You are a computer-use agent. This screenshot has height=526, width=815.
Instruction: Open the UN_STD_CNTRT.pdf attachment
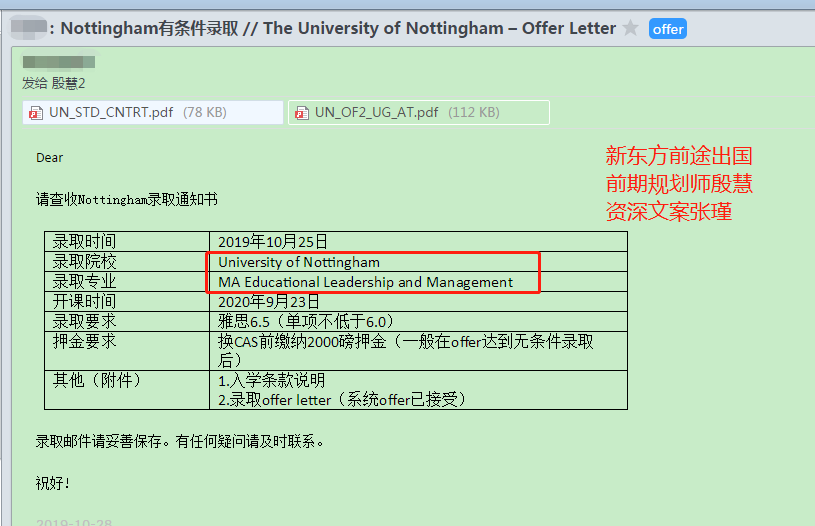click(x=111, y=113)
